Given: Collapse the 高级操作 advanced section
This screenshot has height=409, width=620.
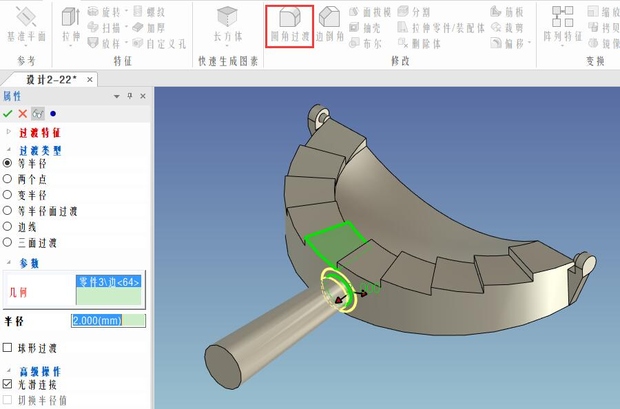Looking at the screenshot, I should 9,371.
